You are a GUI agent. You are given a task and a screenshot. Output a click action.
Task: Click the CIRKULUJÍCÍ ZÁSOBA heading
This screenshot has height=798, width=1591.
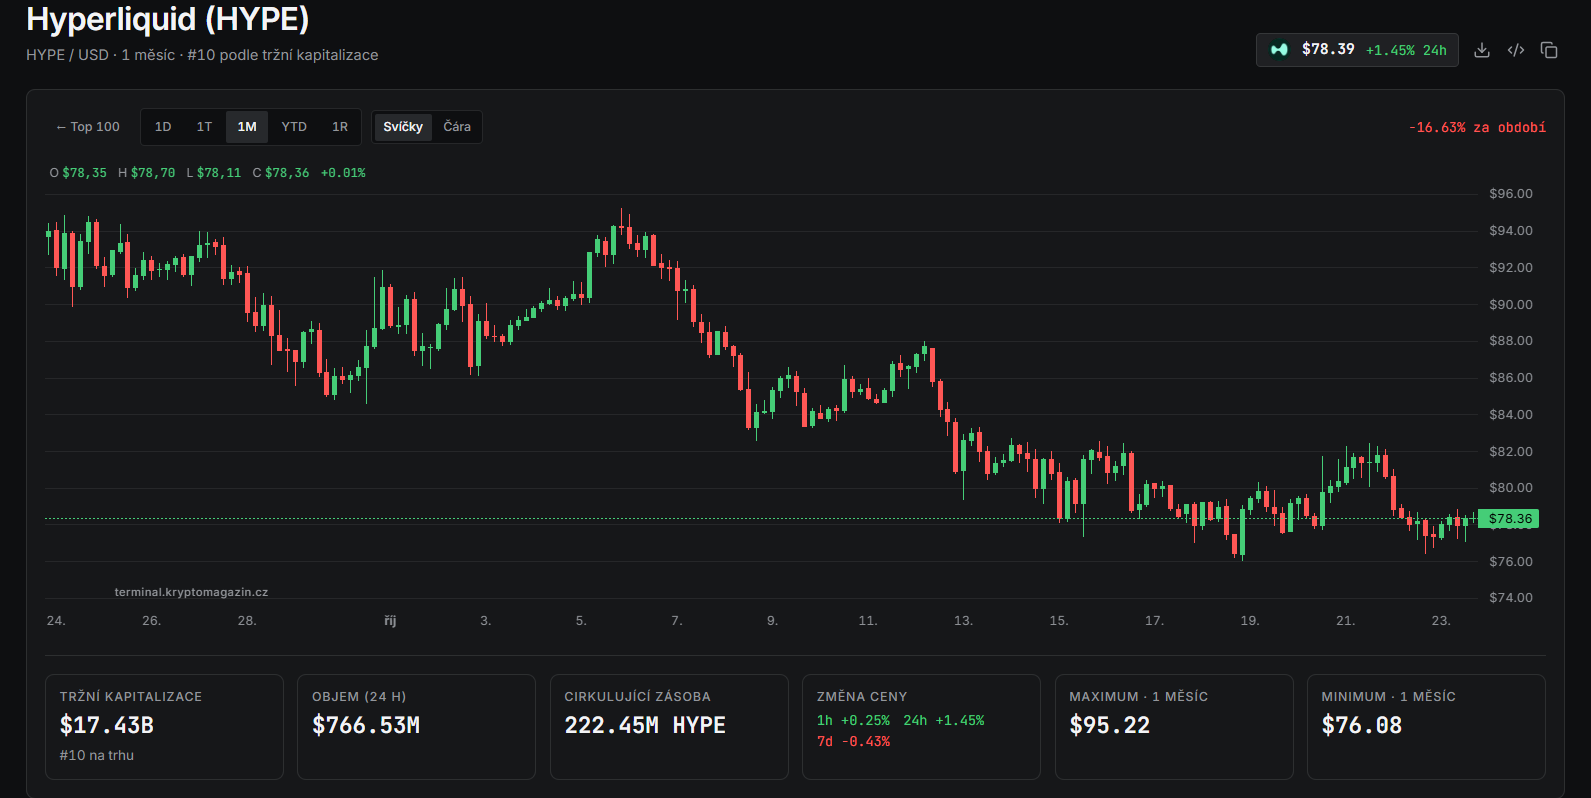(637, 697)
